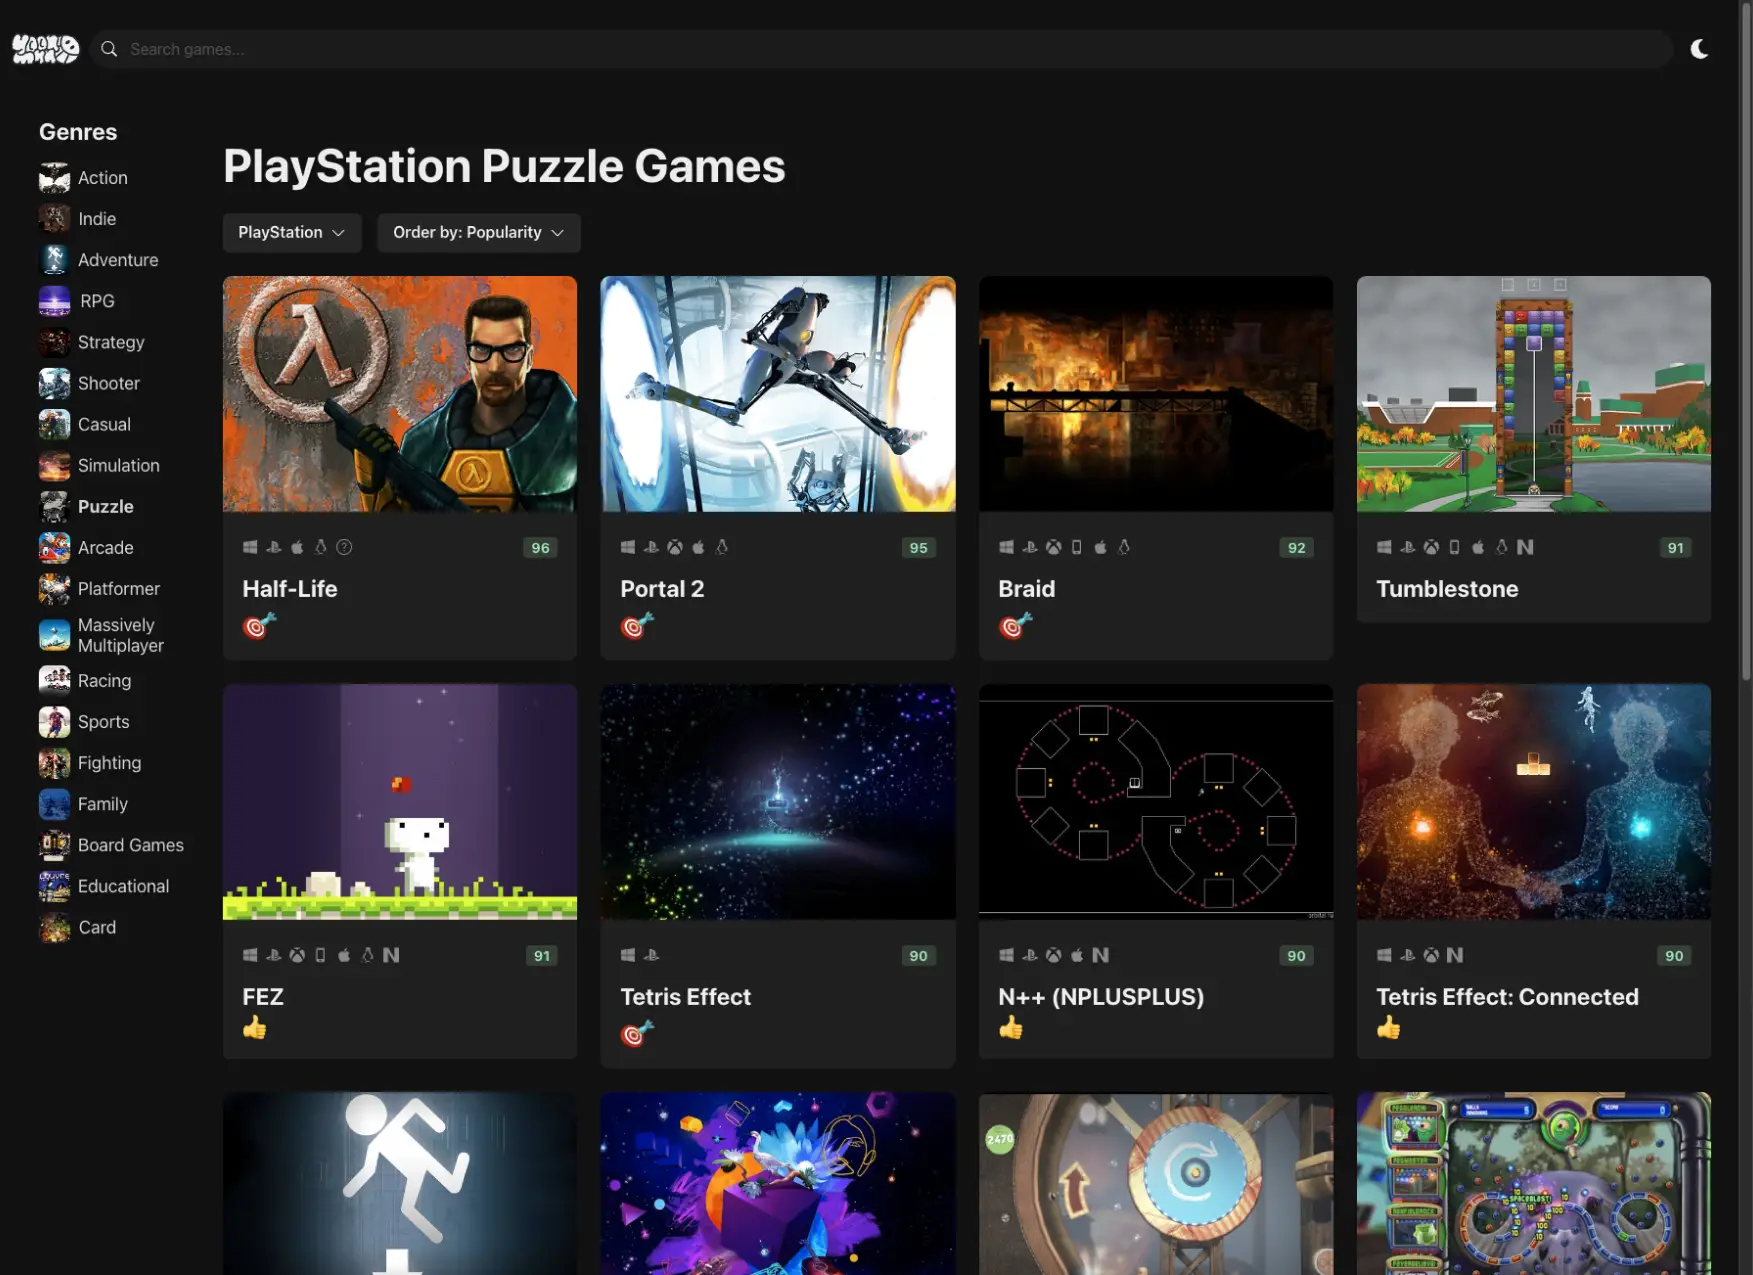Click the target emoji under Half-Life
Screen dimensions: 1753x1275
tap(258, 626)
